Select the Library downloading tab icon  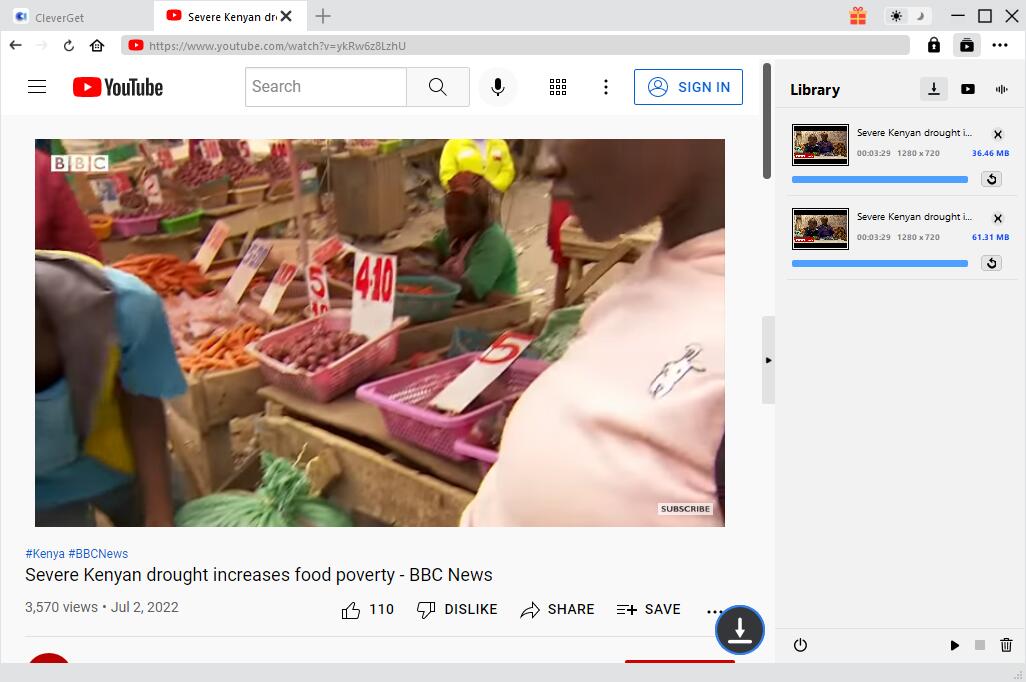tap(933, 89)
